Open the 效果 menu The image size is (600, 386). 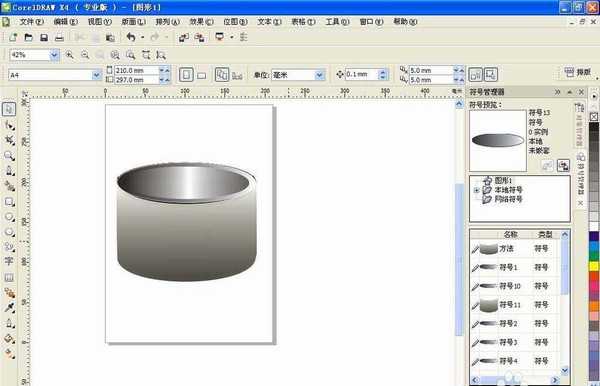[x=201, y=22]
